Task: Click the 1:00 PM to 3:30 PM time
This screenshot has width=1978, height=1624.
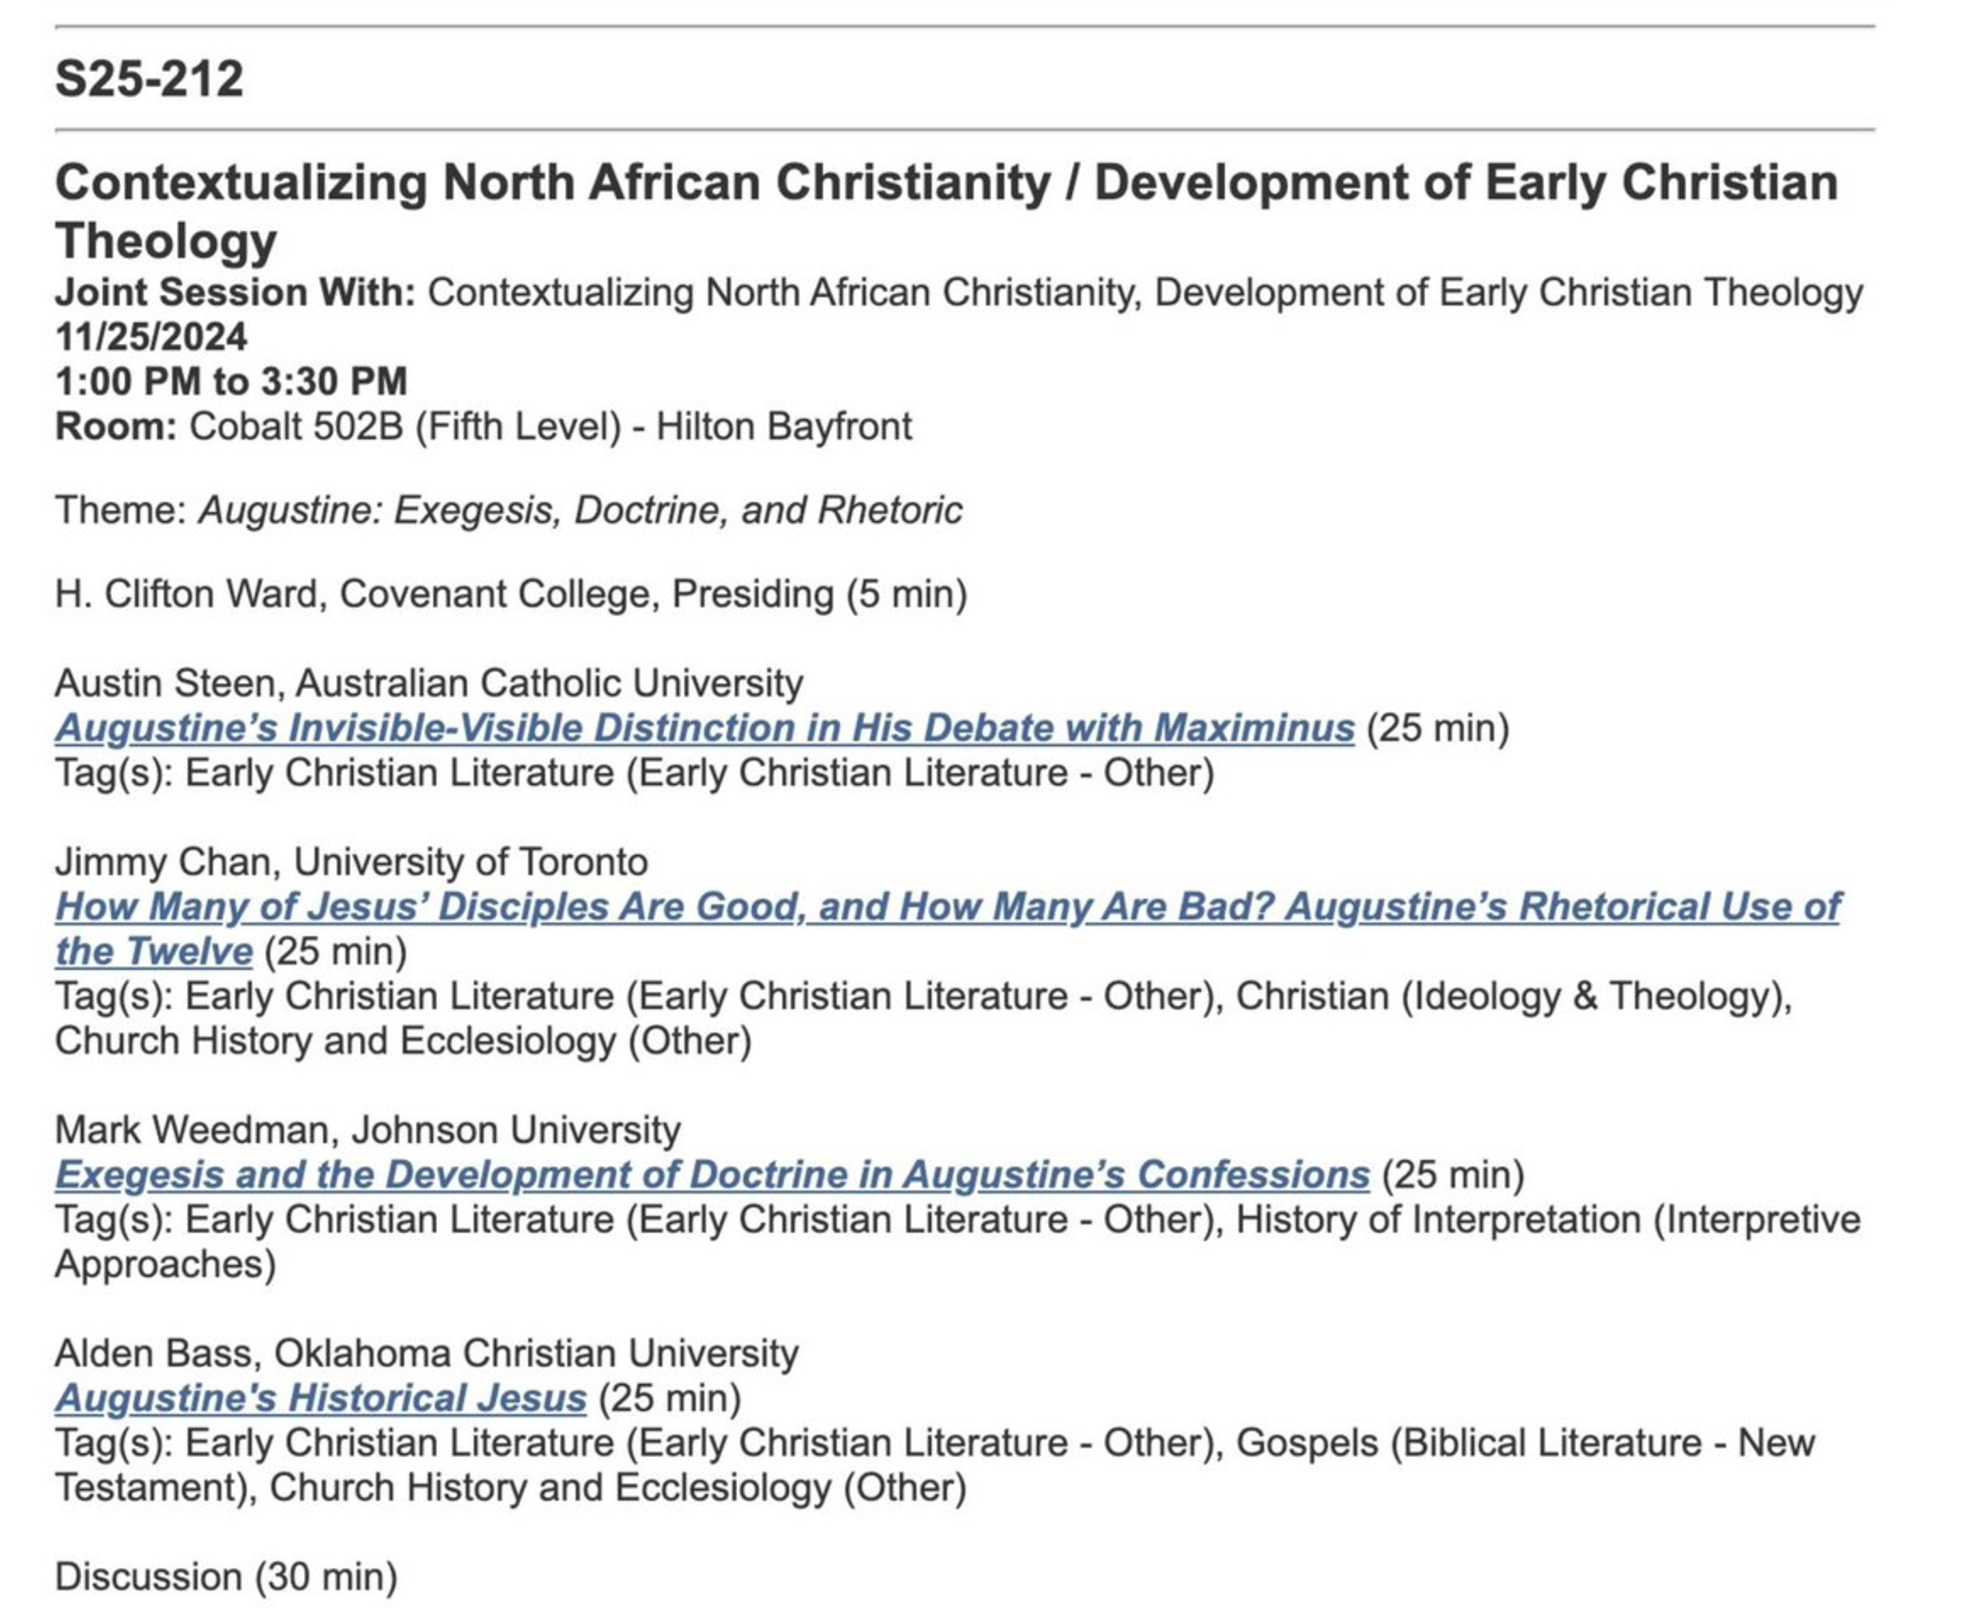Action: tap(231, 381)
